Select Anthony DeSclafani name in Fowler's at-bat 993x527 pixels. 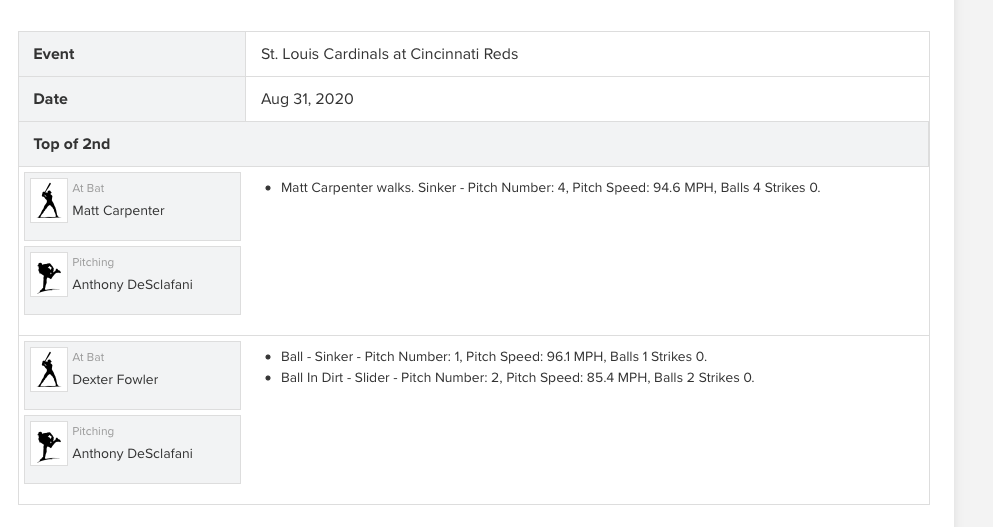click(x=132, y=454)
